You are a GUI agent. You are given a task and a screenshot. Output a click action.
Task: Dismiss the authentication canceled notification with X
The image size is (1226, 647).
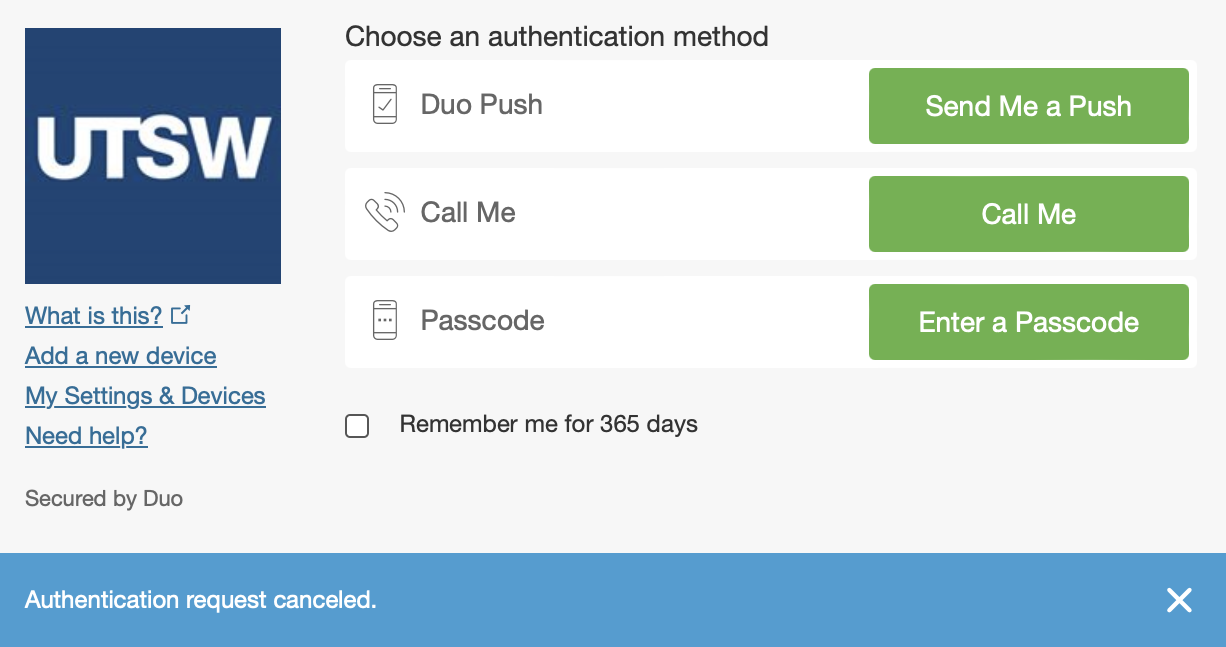tap(1179, 600)
